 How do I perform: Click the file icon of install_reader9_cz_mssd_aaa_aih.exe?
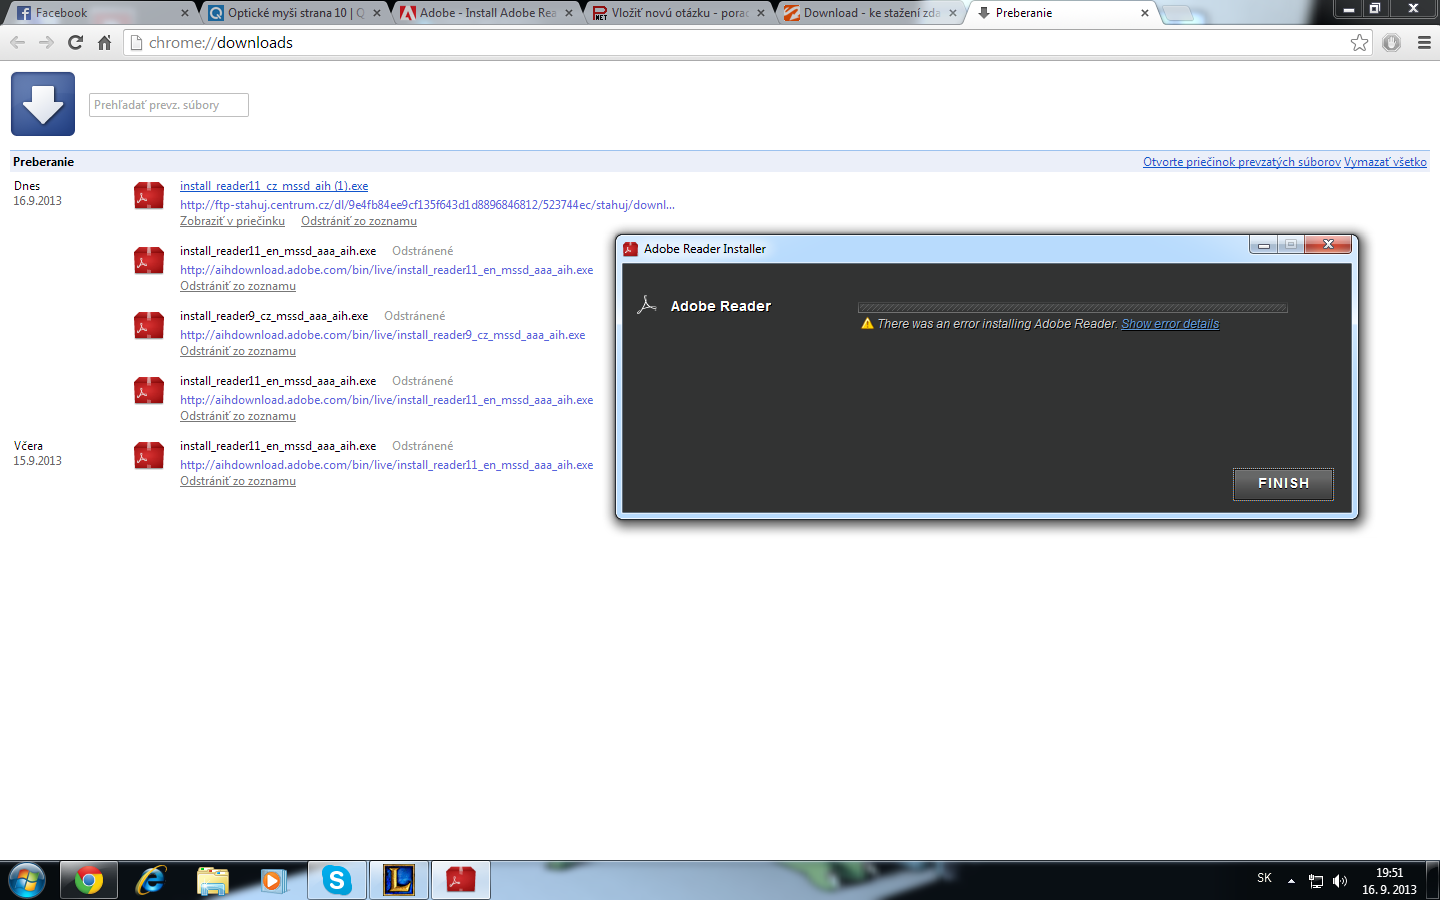coord(149,326)
